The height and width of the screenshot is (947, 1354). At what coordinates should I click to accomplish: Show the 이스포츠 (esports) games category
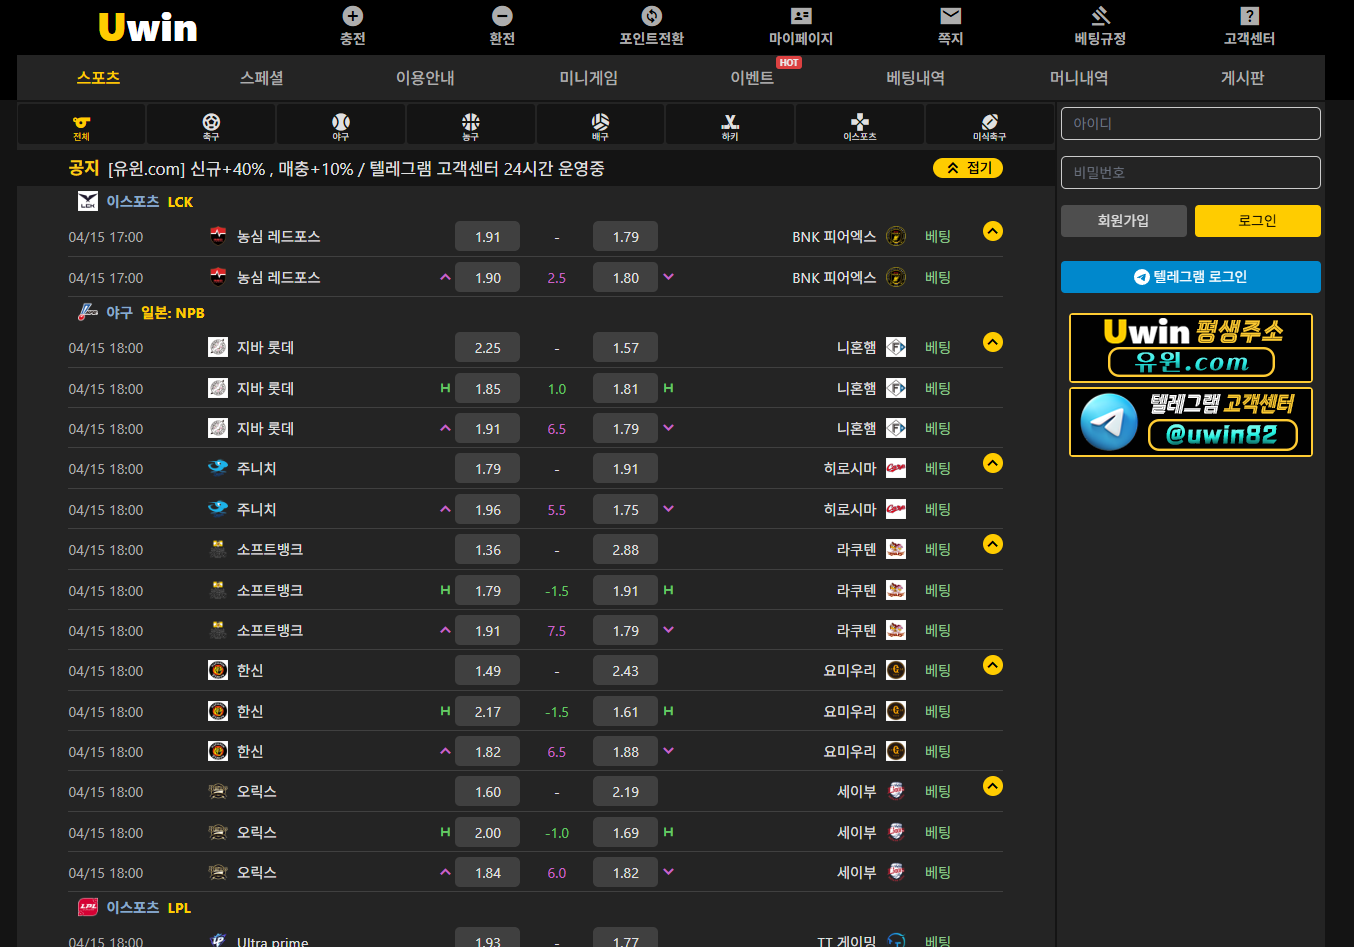point(860,125)
